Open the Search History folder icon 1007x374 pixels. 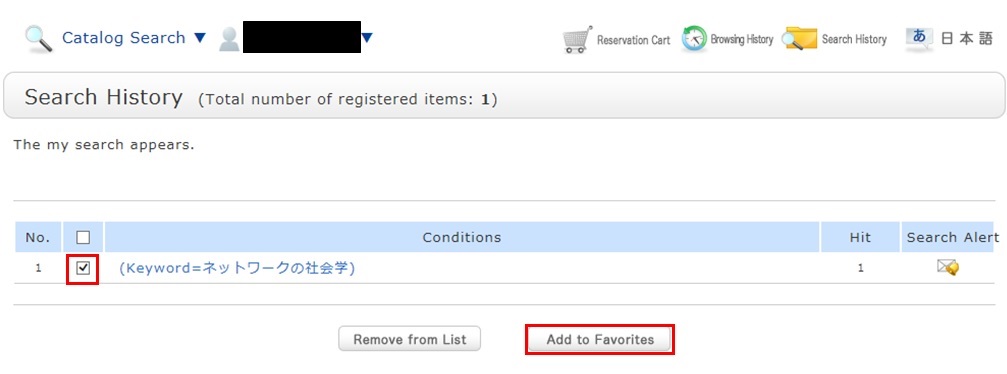[800, 39]
